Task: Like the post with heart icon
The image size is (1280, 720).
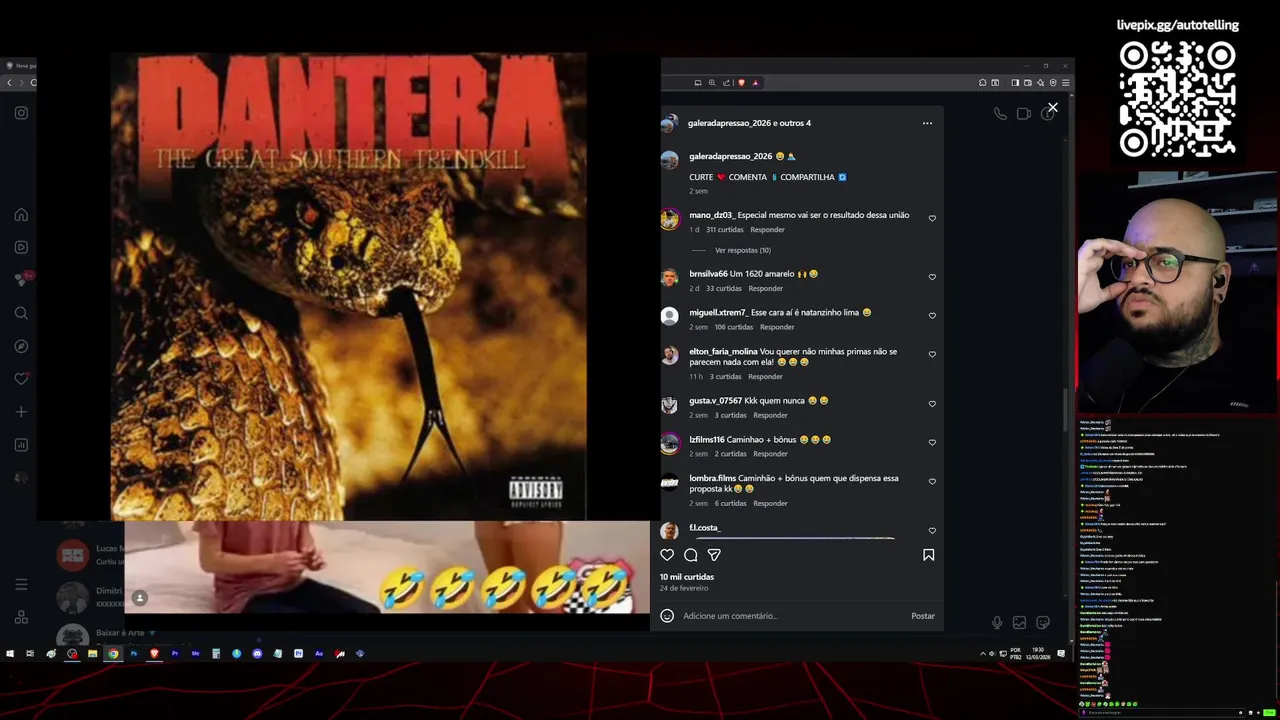Action: pyautogui.click(x=667, y=555)
